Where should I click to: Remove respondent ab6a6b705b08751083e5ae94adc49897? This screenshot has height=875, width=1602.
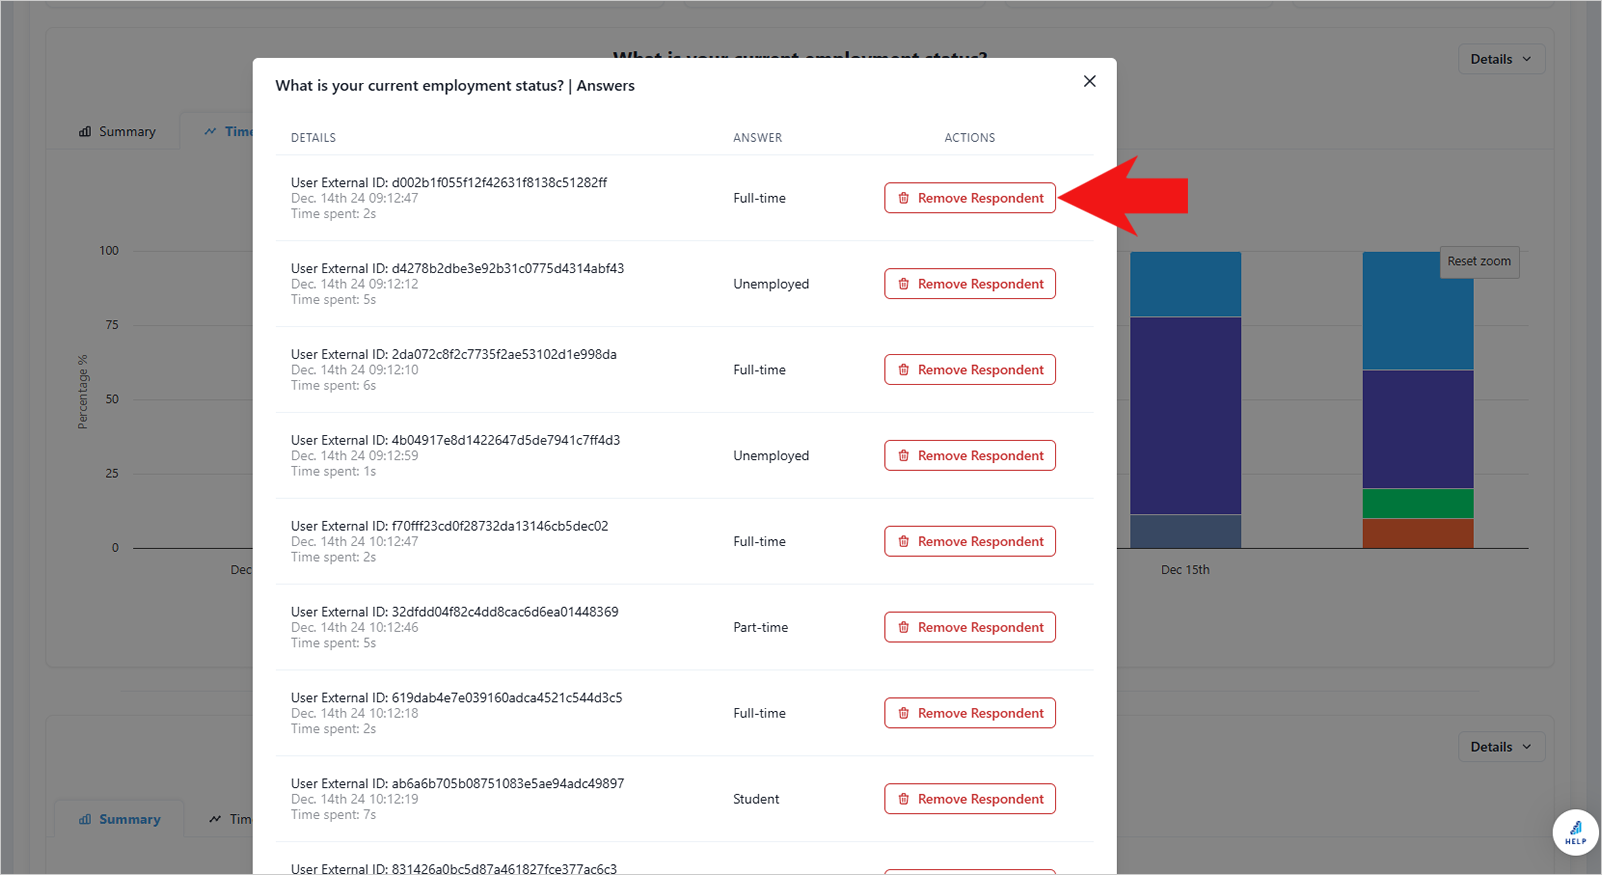(x=970, y=799)
